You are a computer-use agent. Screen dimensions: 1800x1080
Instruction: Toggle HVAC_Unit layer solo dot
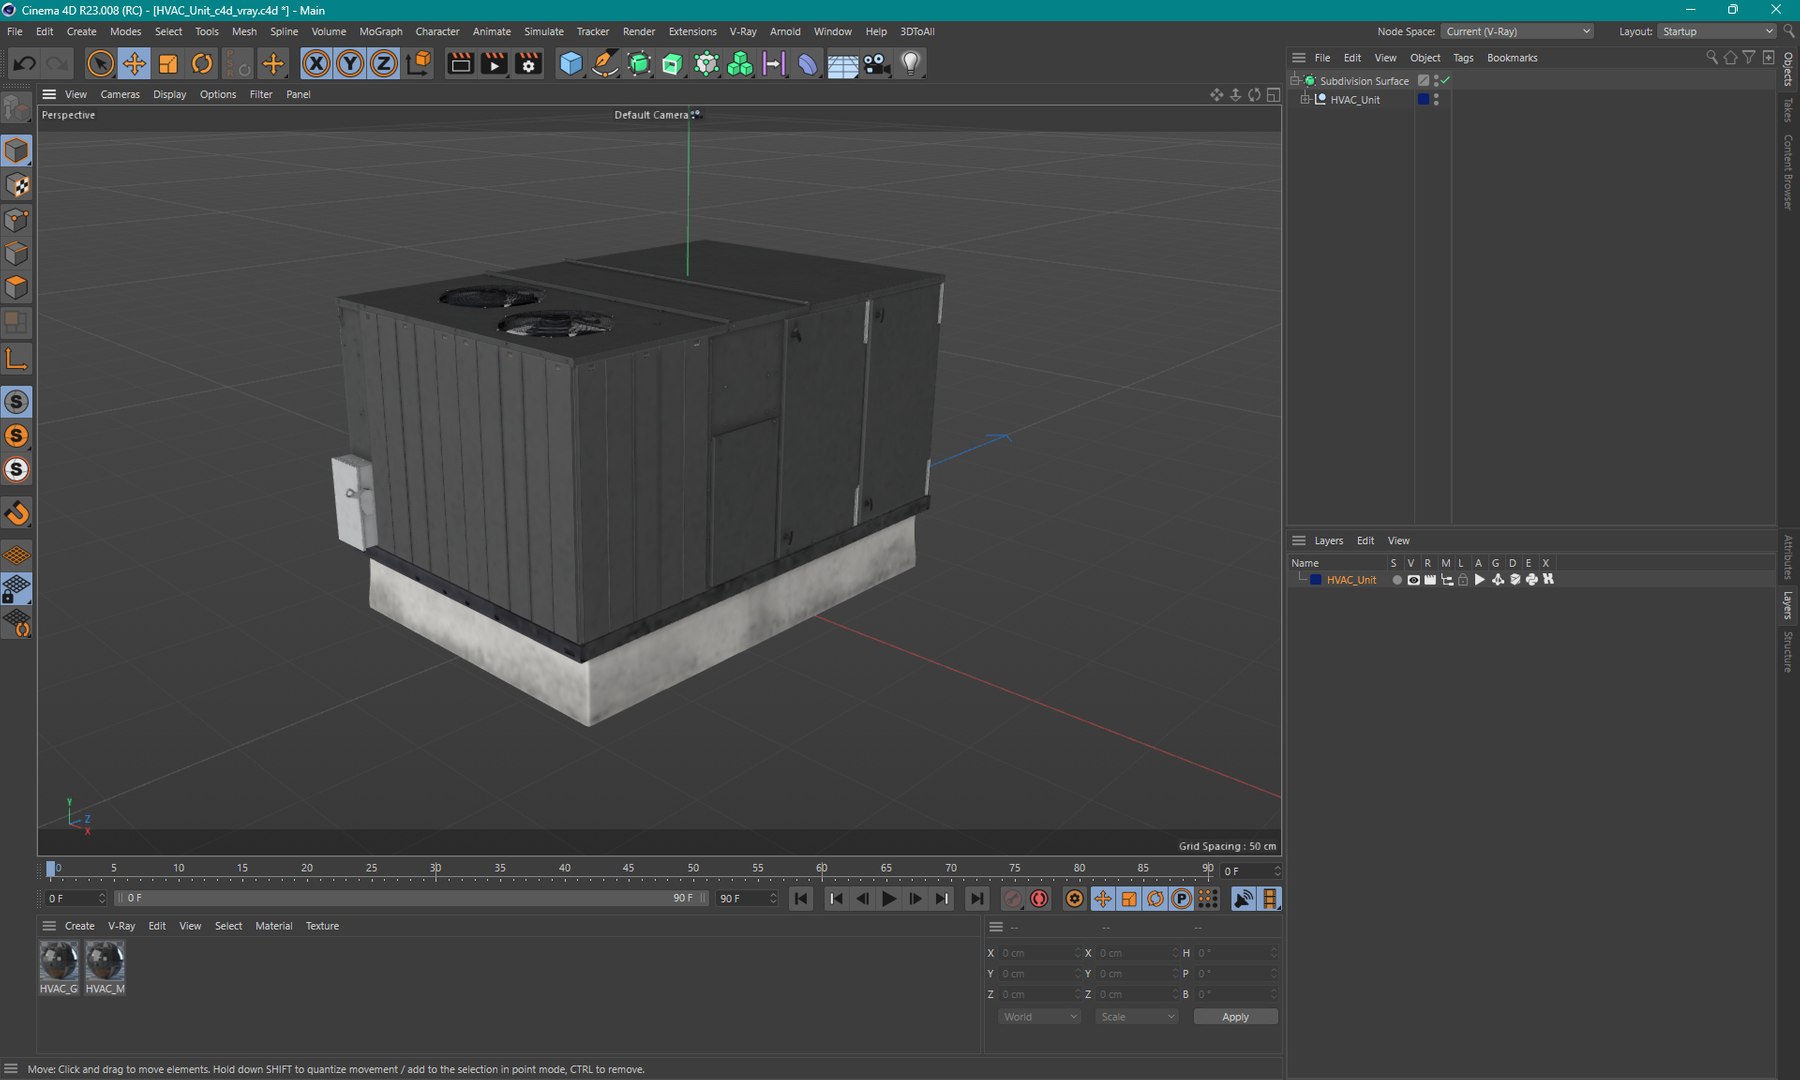(x=1397, y=580)
